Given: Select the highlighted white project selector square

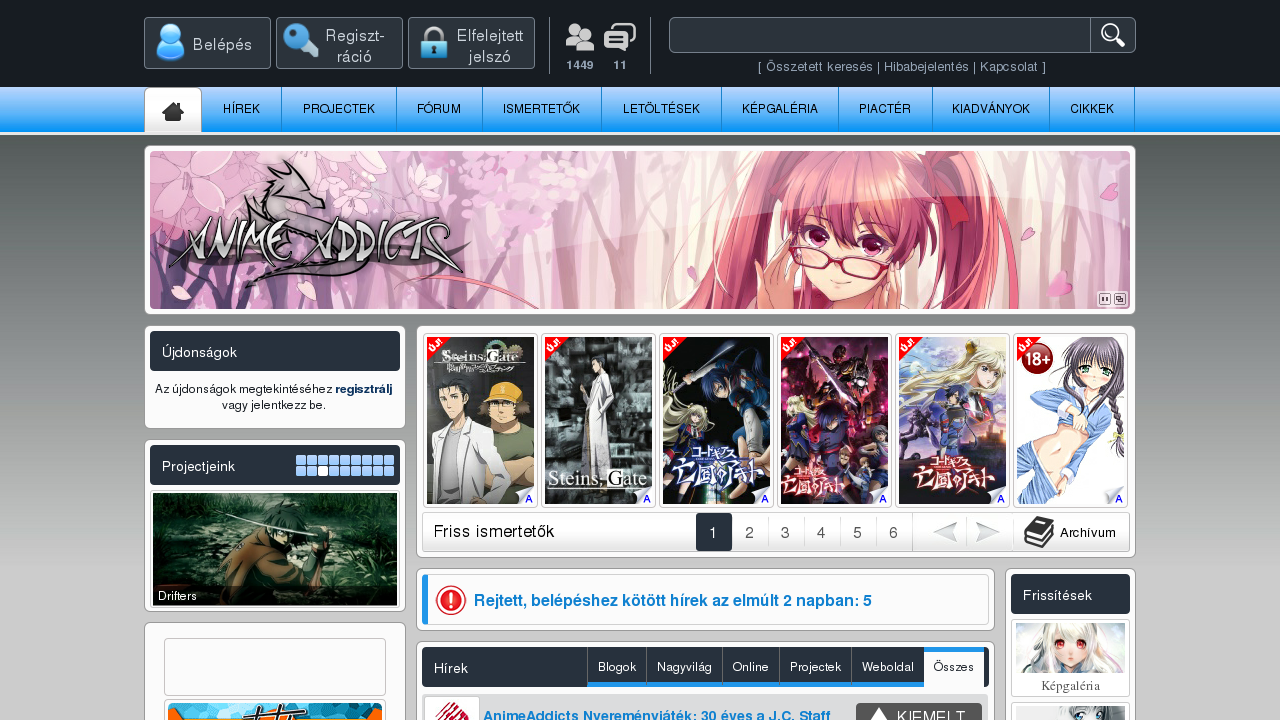Looking at the screenshot, I should [x=323, y=471].
